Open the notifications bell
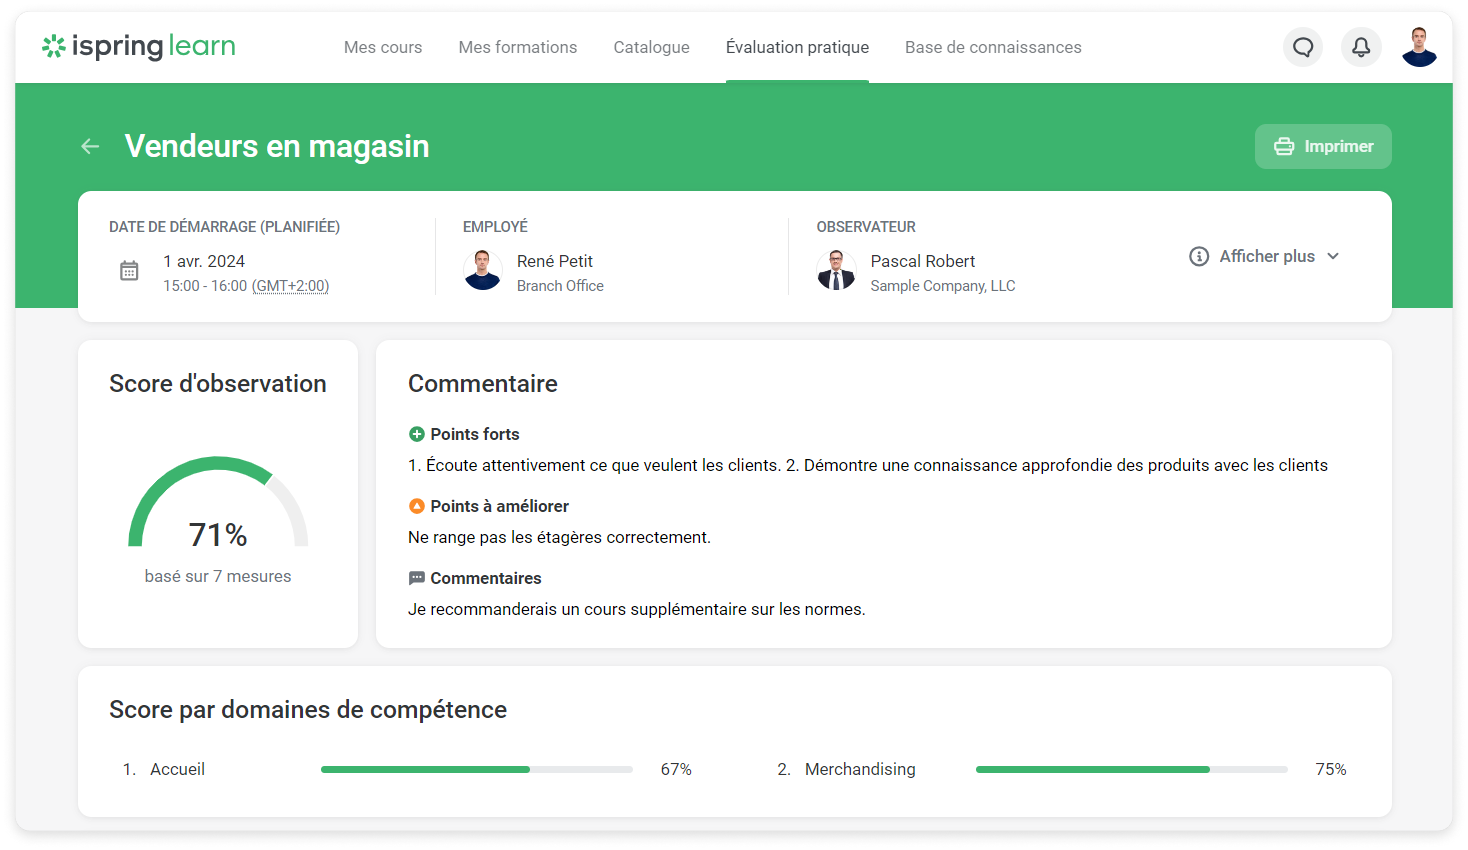This screenshot has width=1468, height=850. tap(1361, 47)
